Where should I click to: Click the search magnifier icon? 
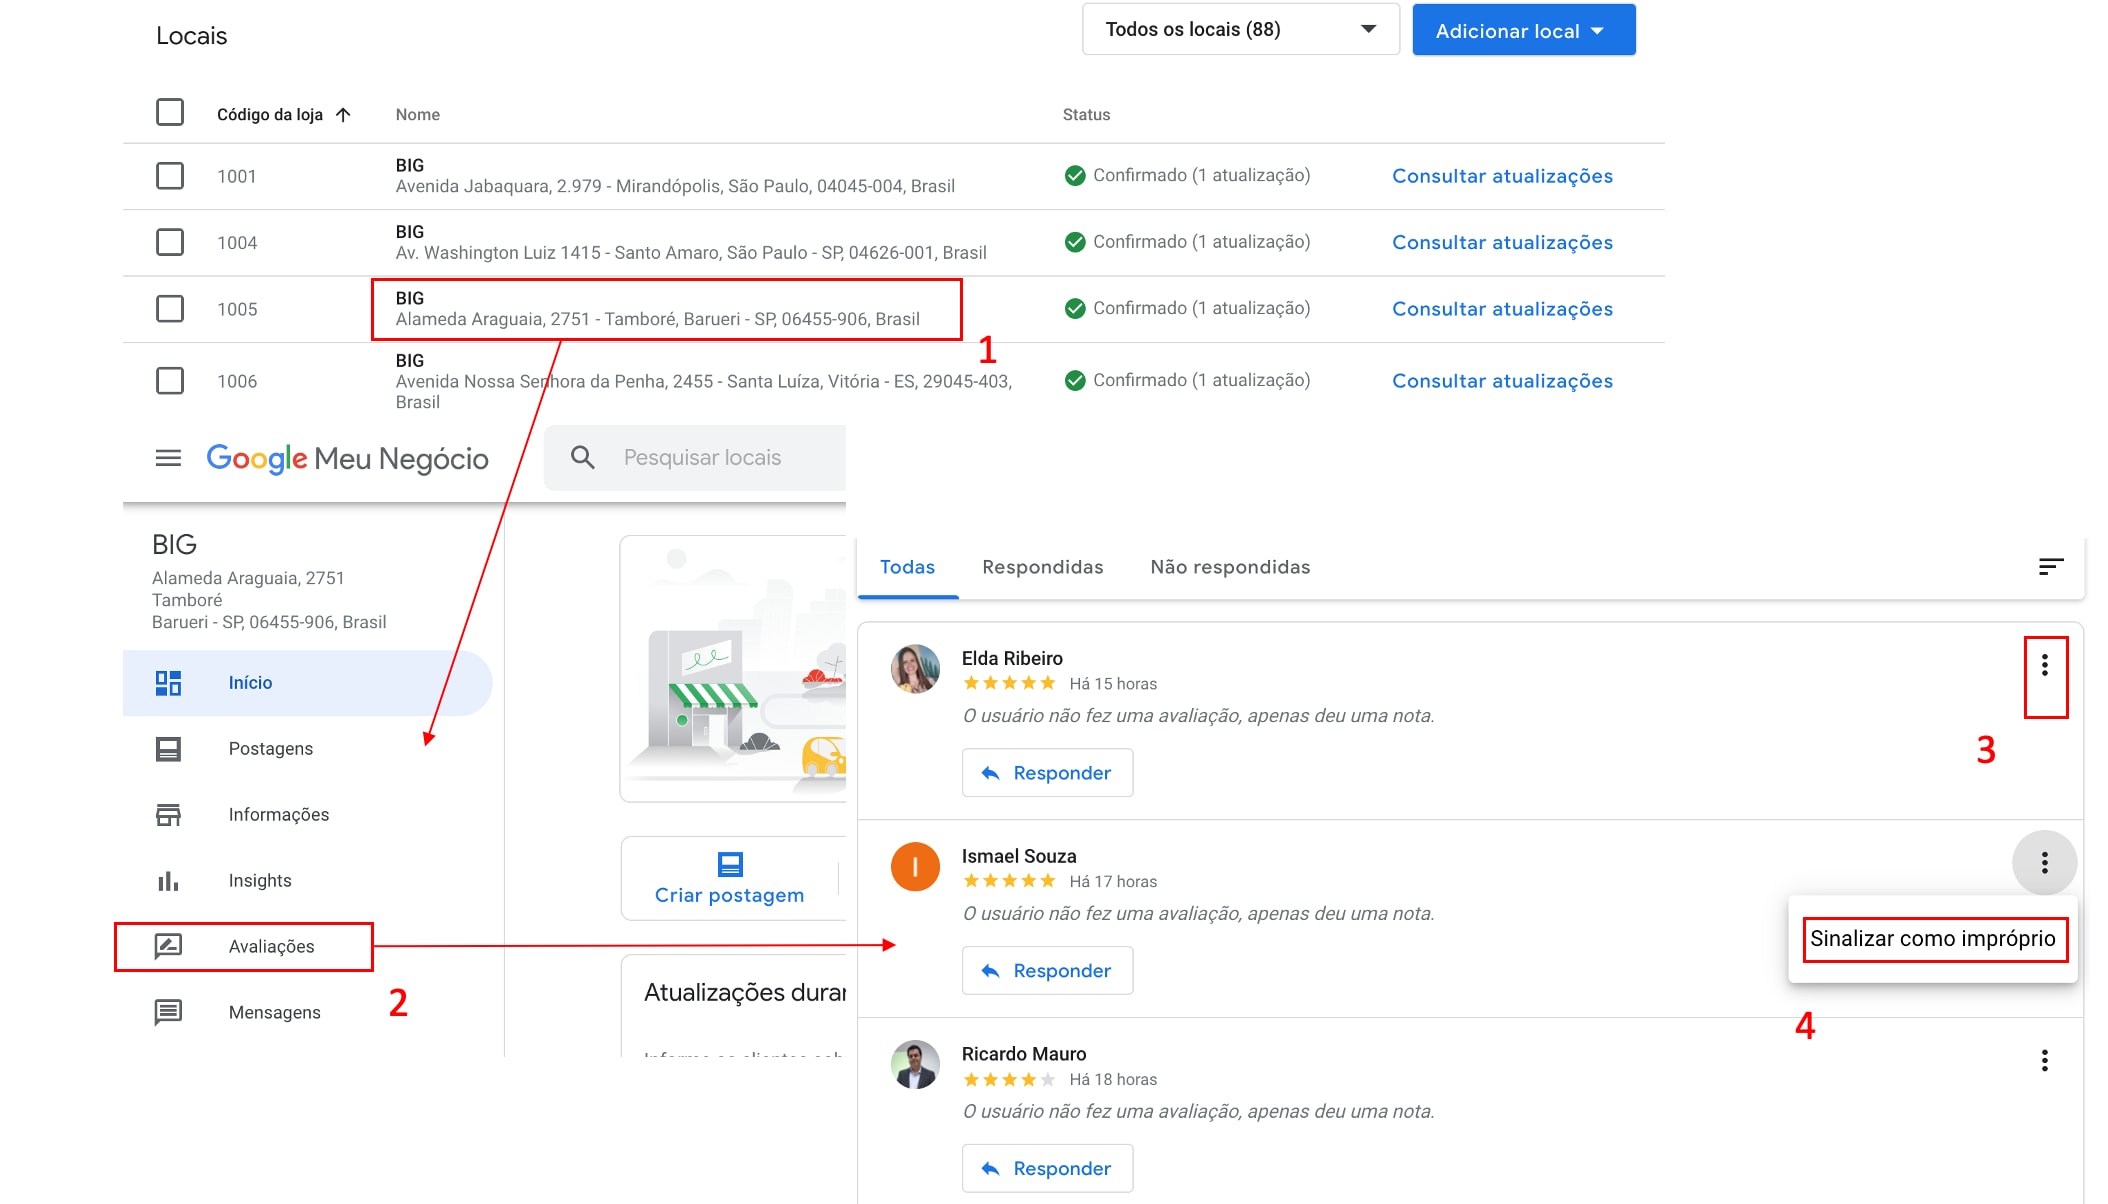coord(583,458)
